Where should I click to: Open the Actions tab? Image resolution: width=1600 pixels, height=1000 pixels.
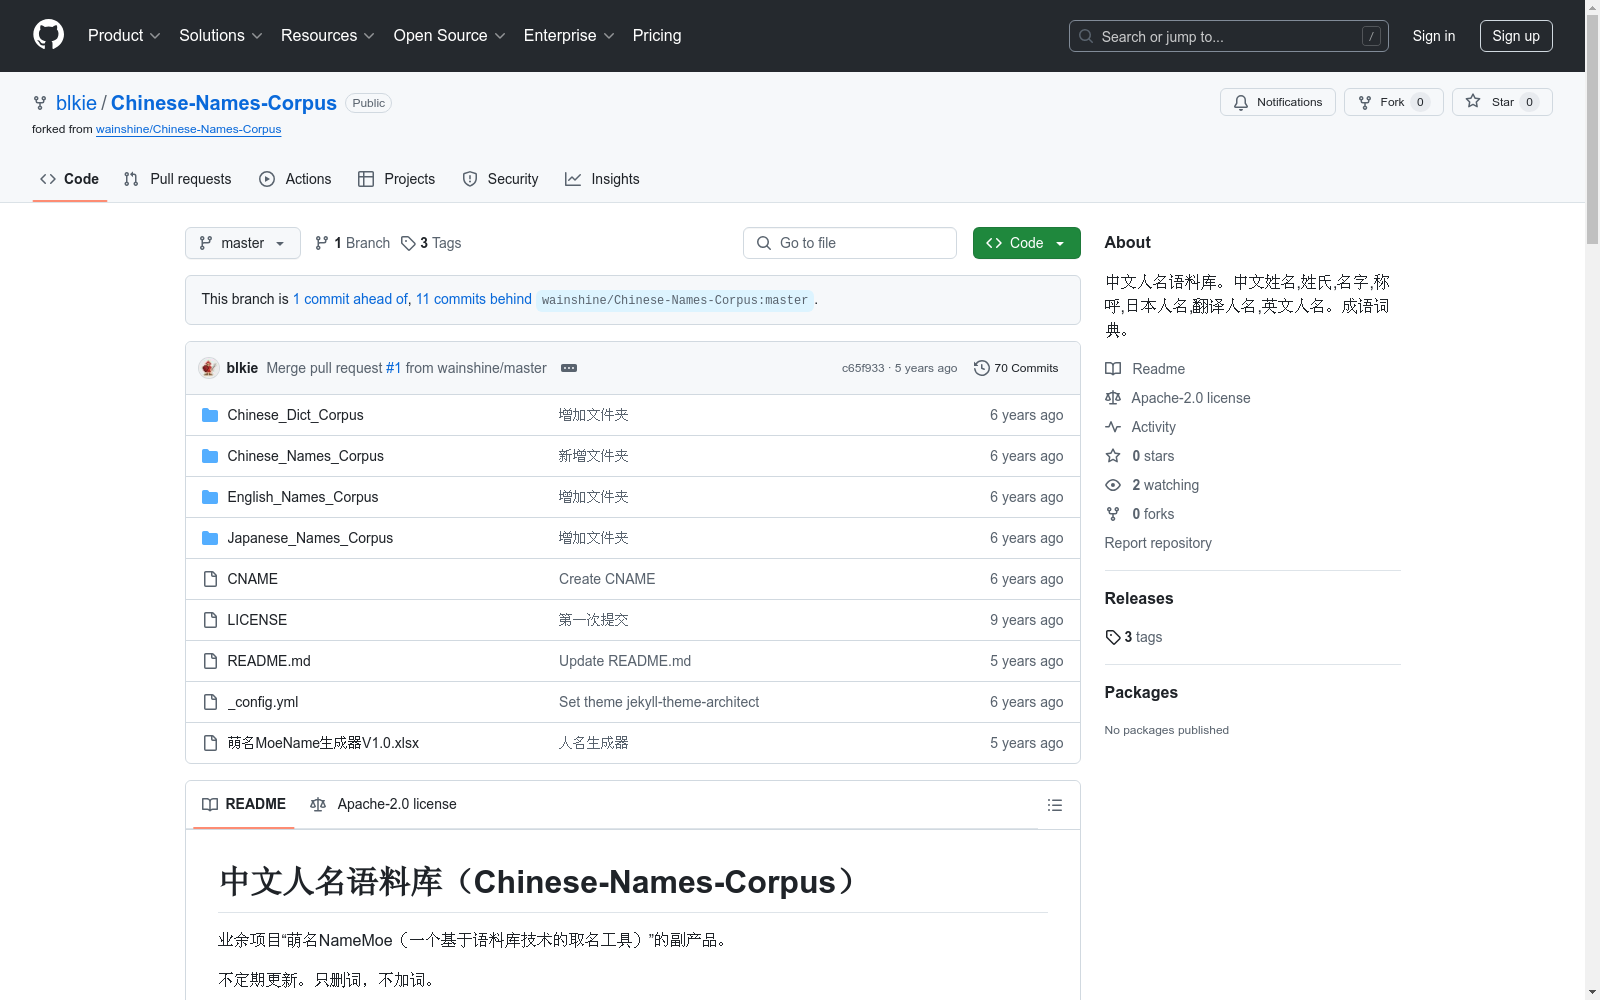pyautogui.click(x=295, y=179)
